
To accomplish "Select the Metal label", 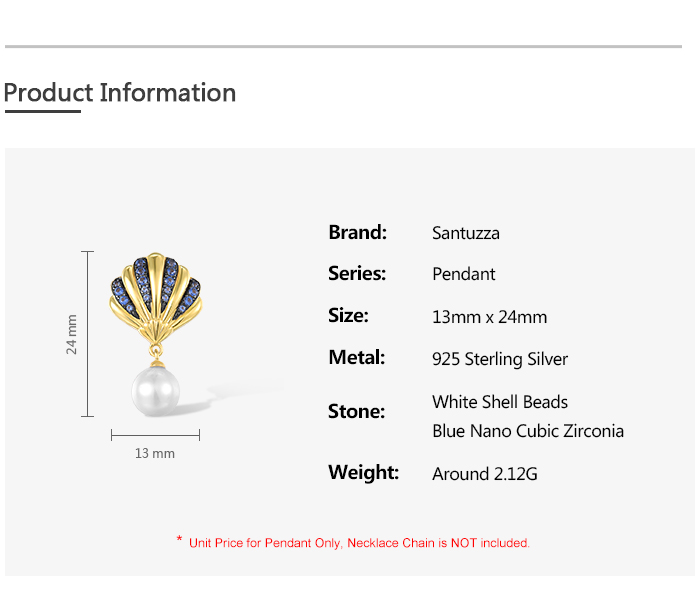I will click(356, 357).
